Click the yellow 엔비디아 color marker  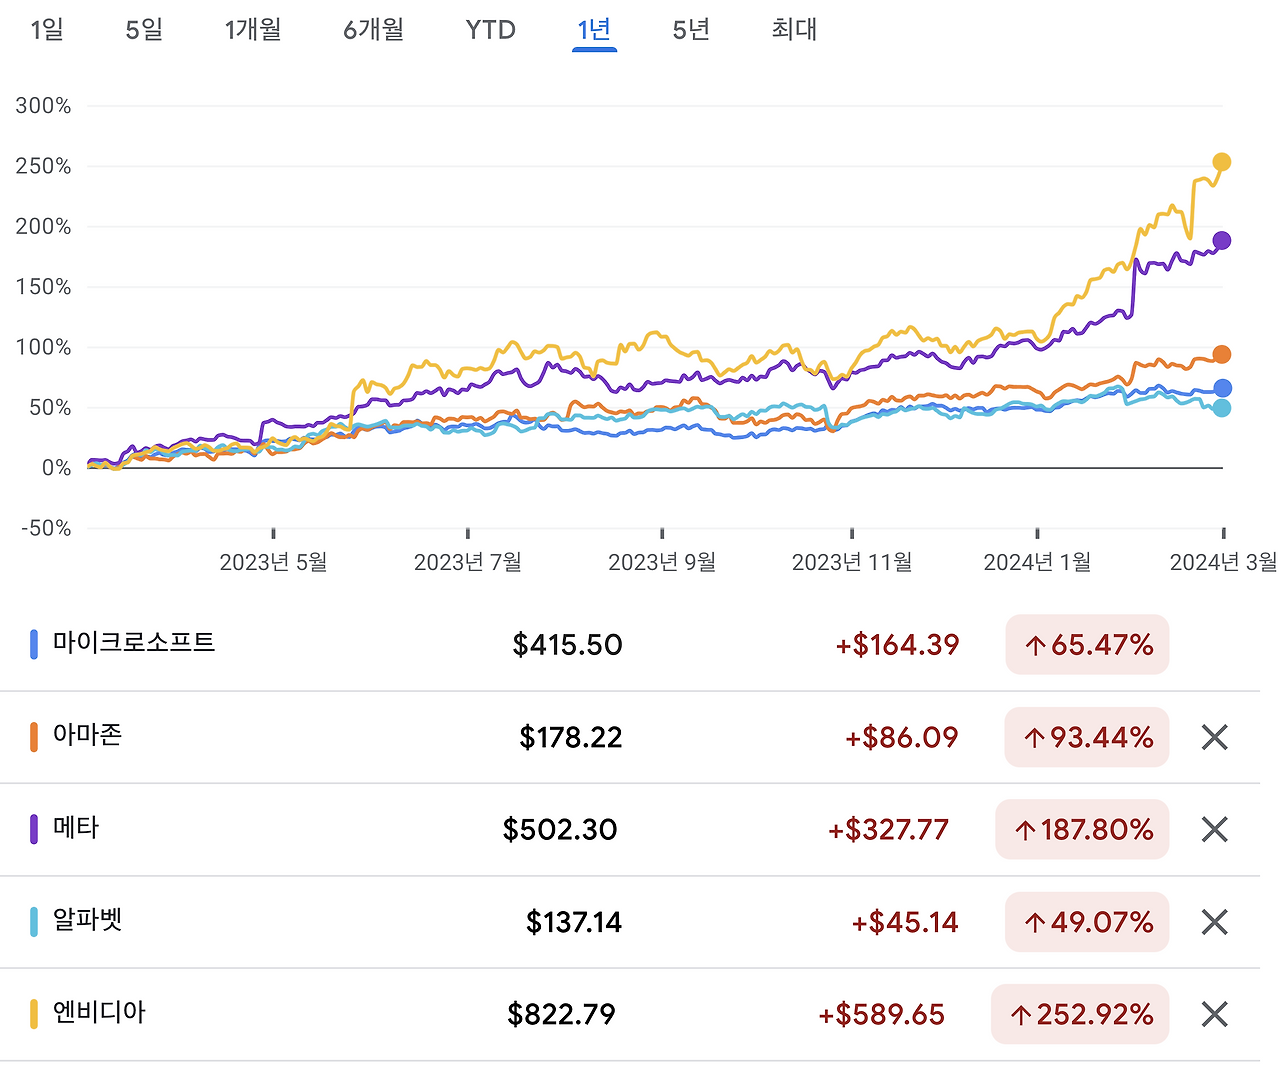[x=34, y=1014]
